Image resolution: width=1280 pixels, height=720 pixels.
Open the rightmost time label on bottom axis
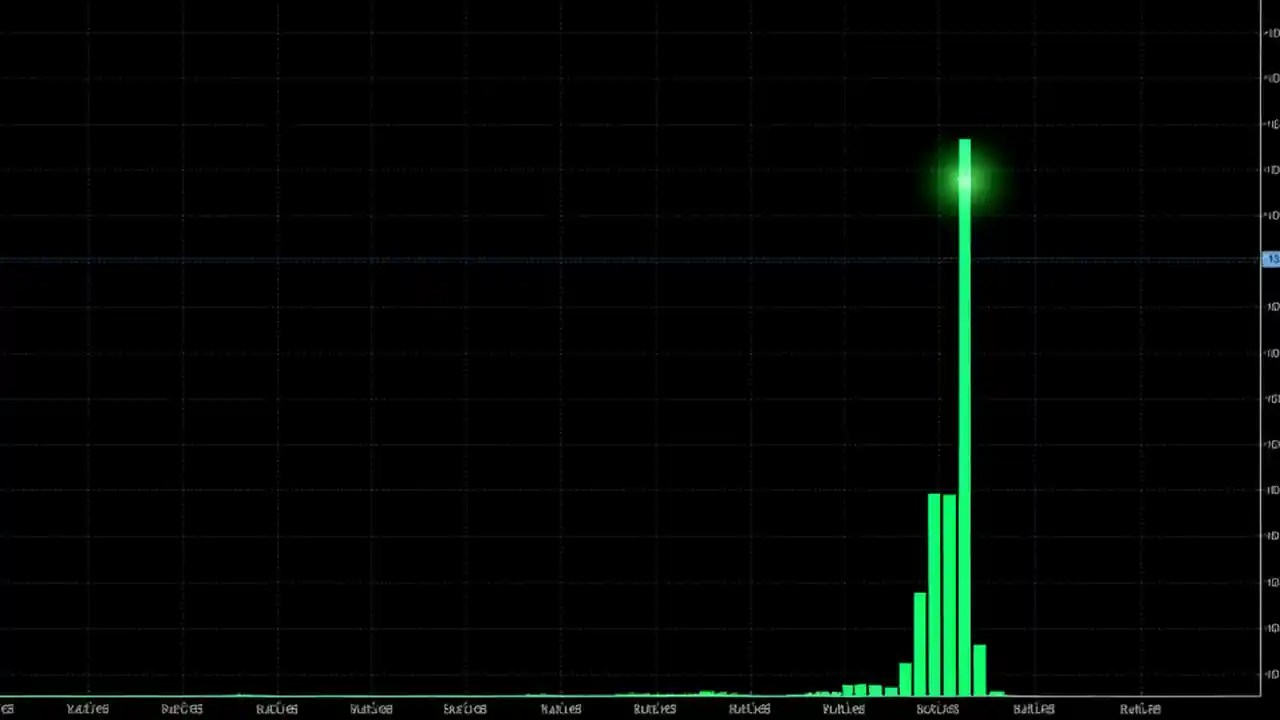pos(1140,709)
